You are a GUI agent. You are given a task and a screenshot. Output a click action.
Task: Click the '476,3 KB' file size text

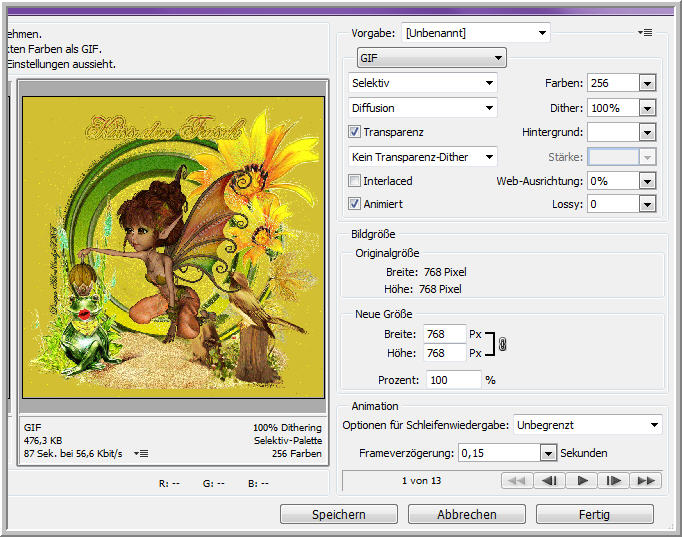click(x=43, y=440)
